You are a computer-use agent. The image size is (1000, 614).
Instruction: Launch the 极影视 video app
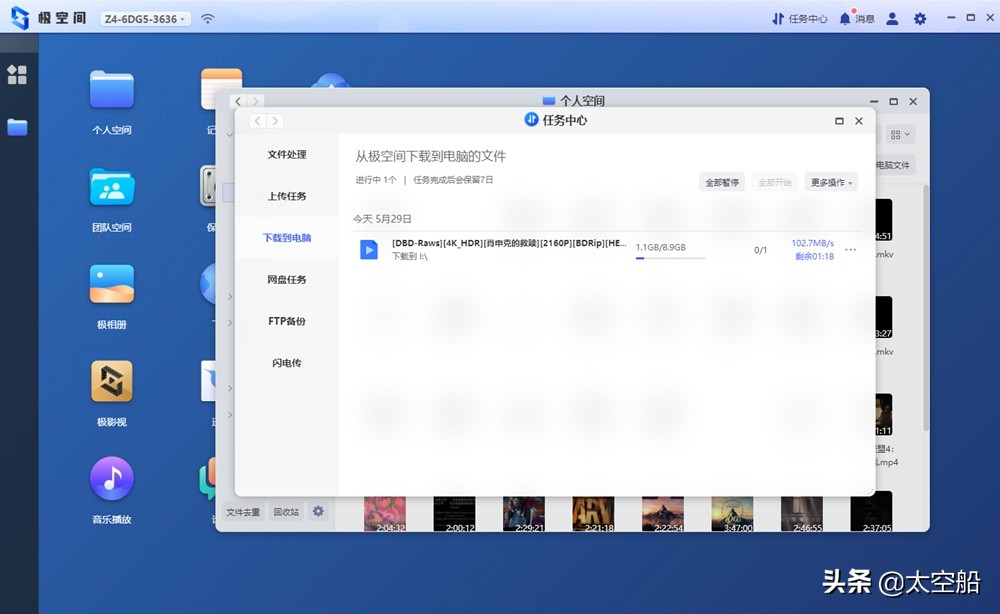point(112,381)
